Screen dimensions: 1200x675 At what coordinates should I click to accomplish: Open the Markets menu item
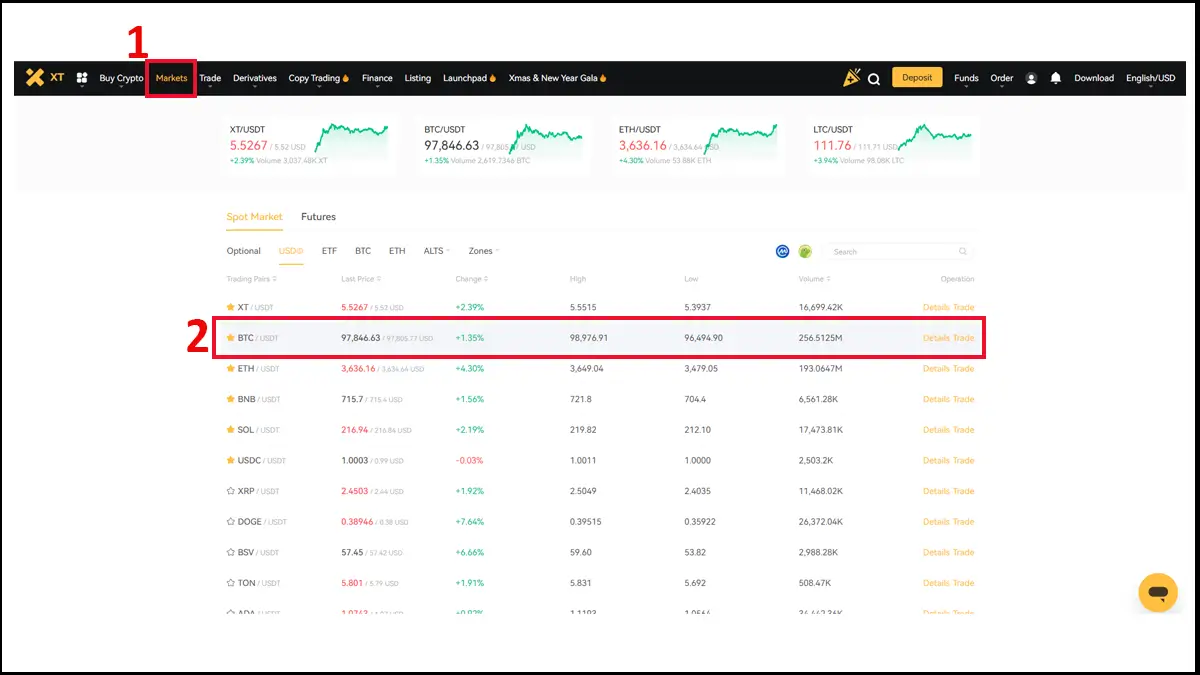pos(171,78)
